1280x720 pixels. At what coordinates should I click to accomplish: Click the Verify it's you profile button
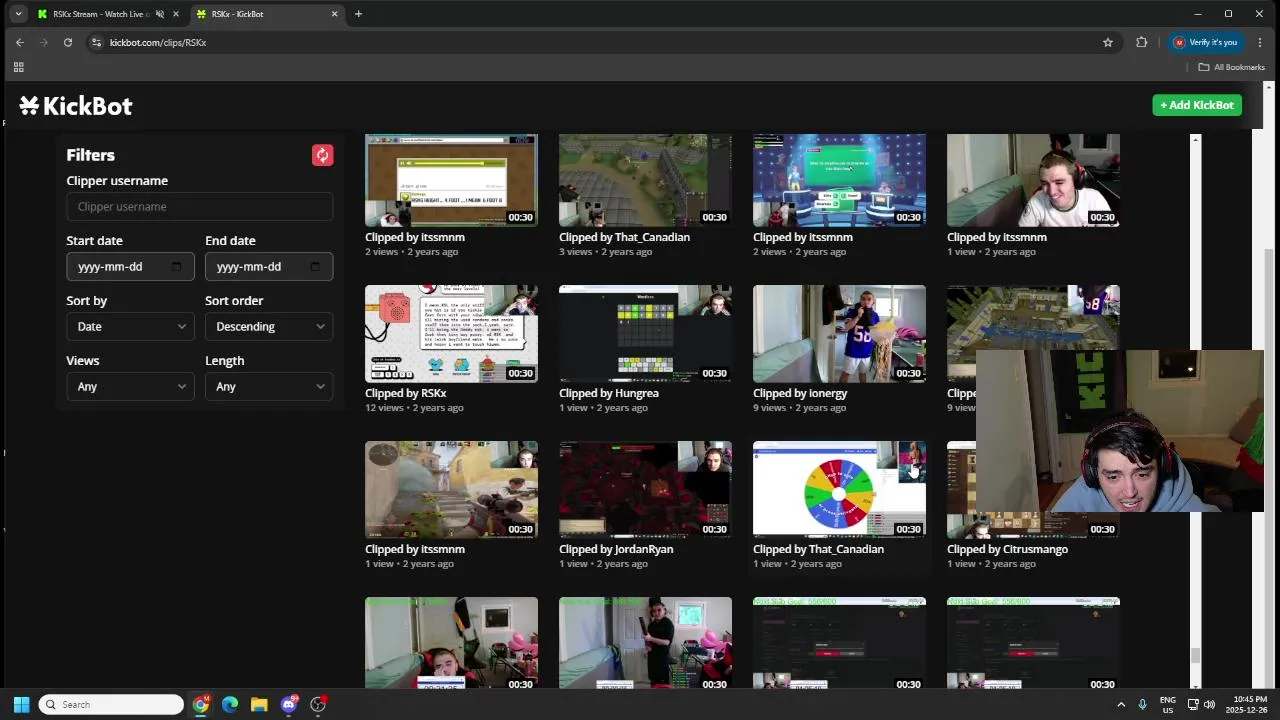pyautogui.click(x=1206, y=42)
